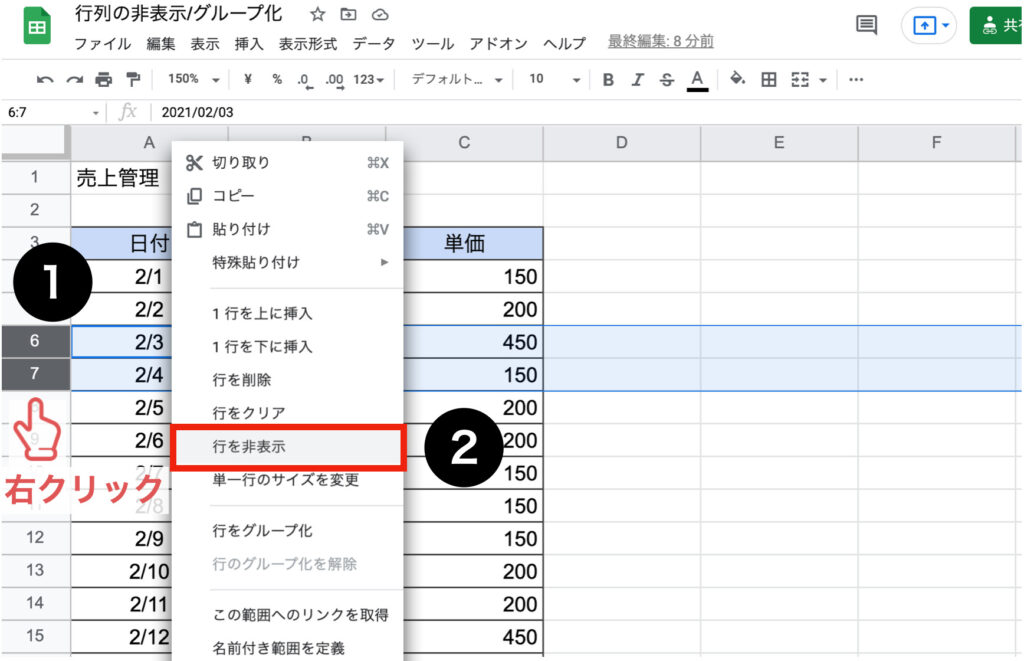Viewport: 1024px width, 661px height.
Task: Open the merge cells dropdown arrow
Action: coord(823,80)
